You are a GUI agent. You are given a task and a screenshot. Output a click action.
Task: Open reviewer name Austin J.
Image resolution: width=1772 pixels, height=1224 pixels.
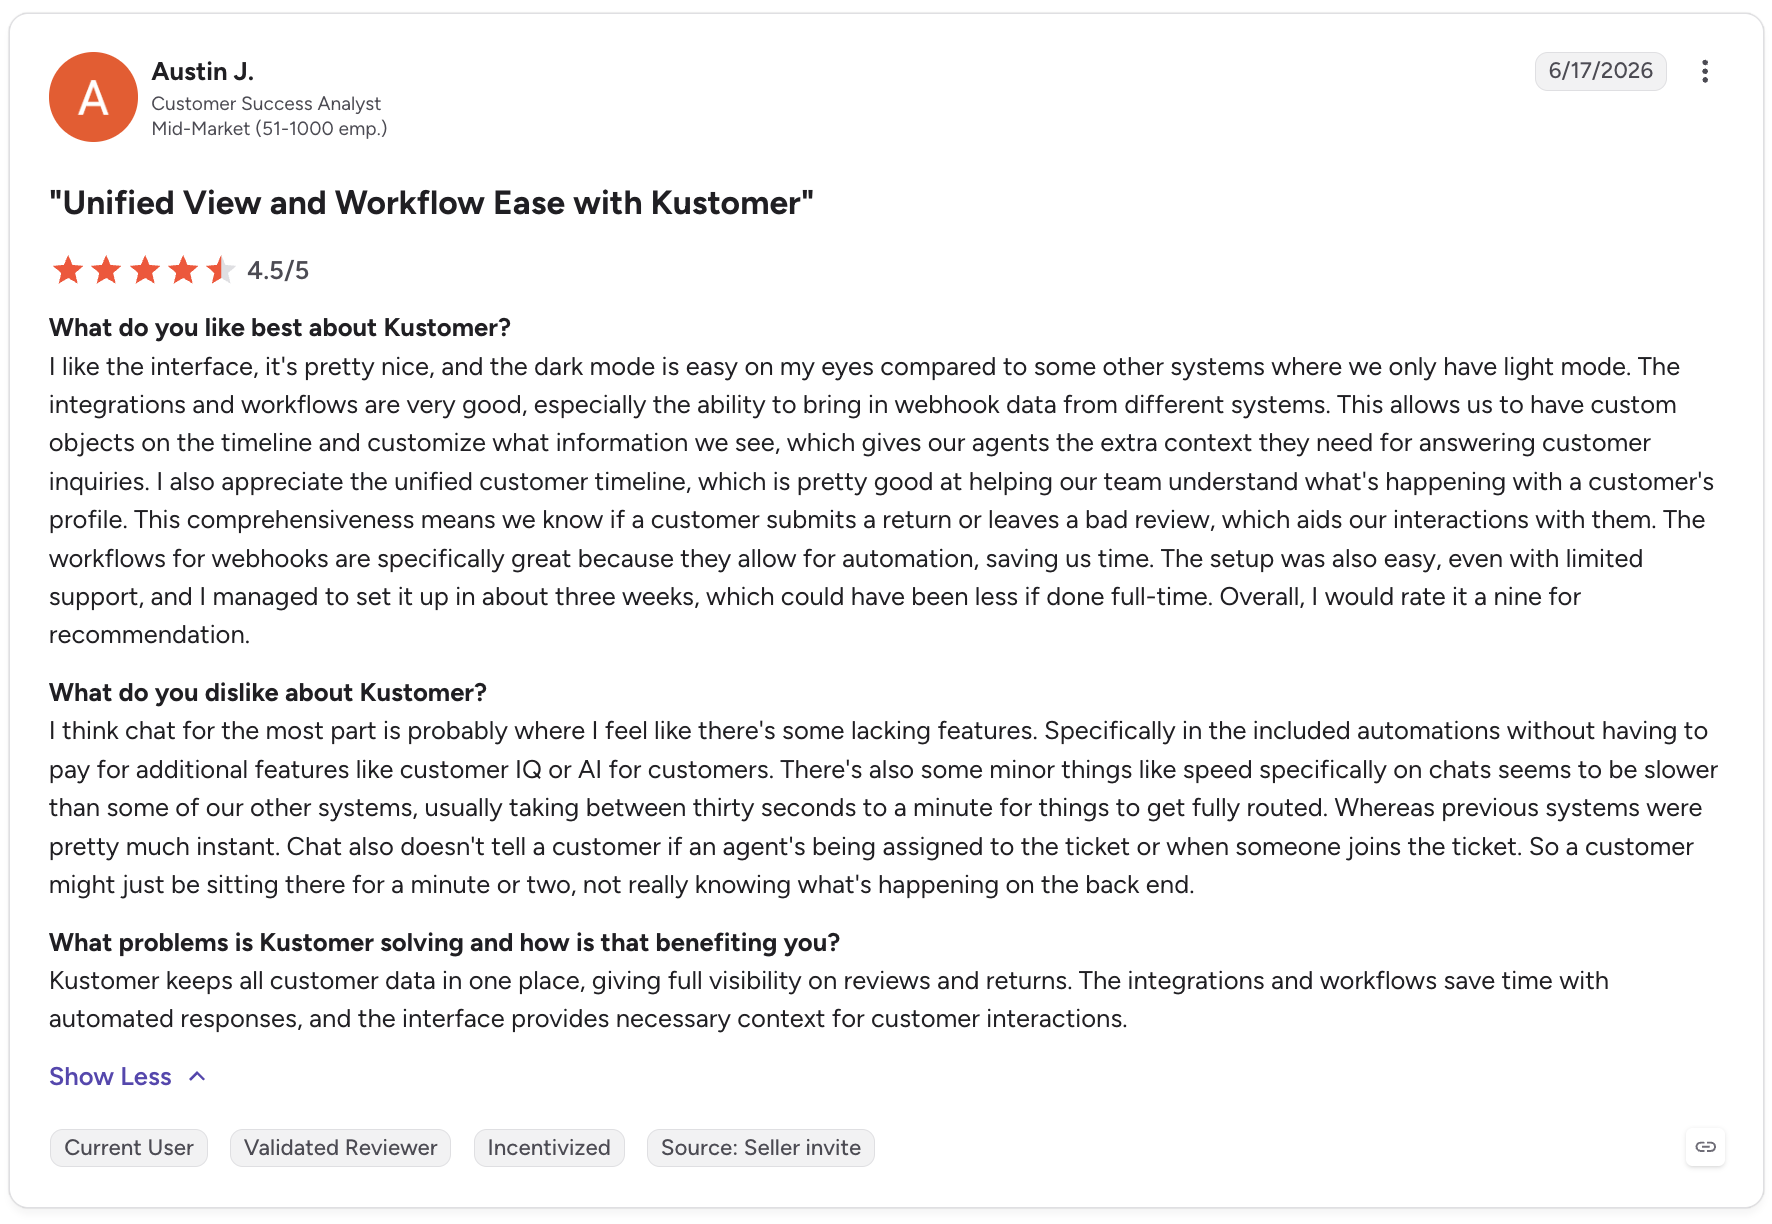click(203, 72)
